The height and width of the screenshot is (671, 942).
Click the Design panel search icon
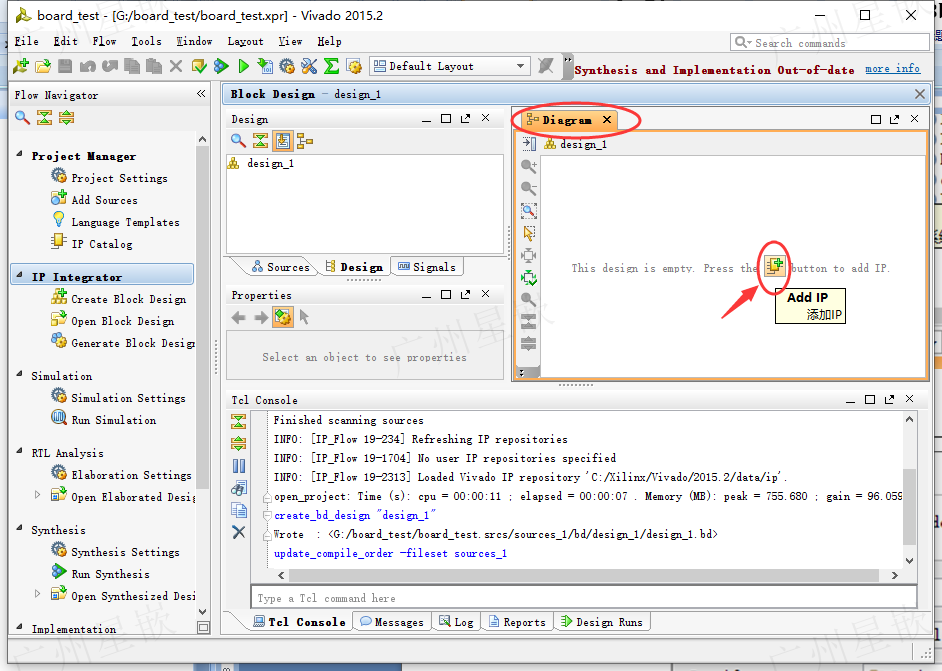pyautogui.click(x=238, y=141)
